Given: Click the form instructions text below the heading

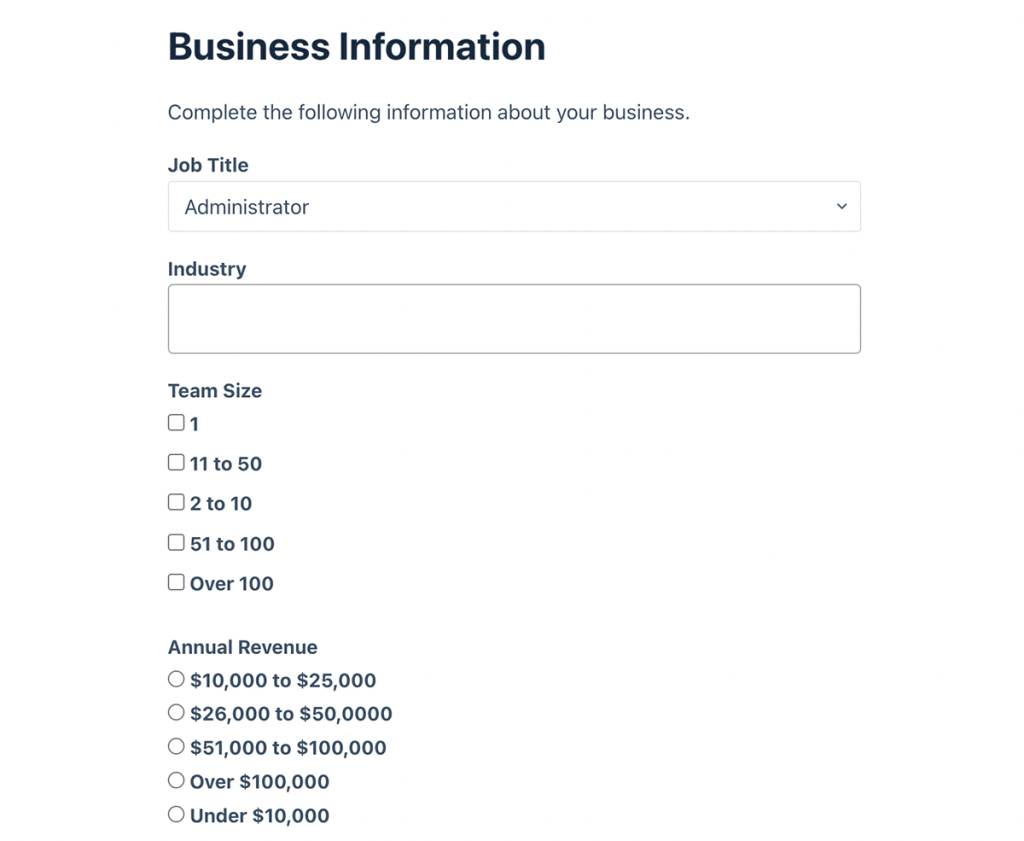Looking at the screenshot, I should click(x=428, y=112).
